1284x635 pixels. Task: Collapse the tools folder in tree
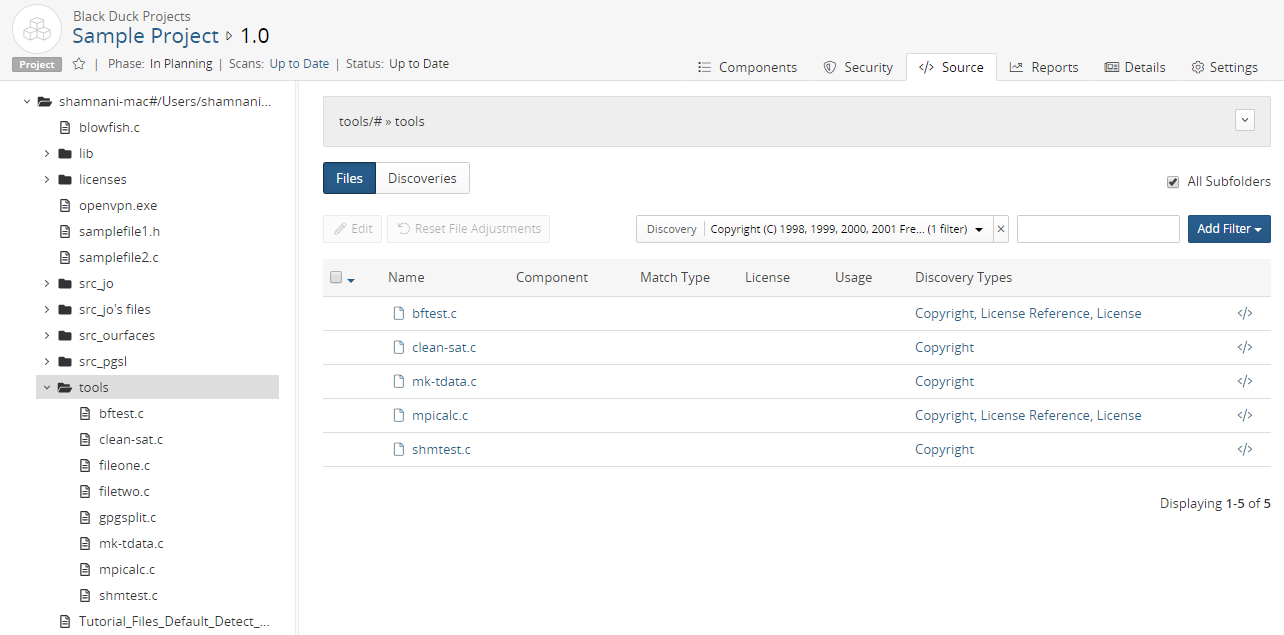point(47,387)
